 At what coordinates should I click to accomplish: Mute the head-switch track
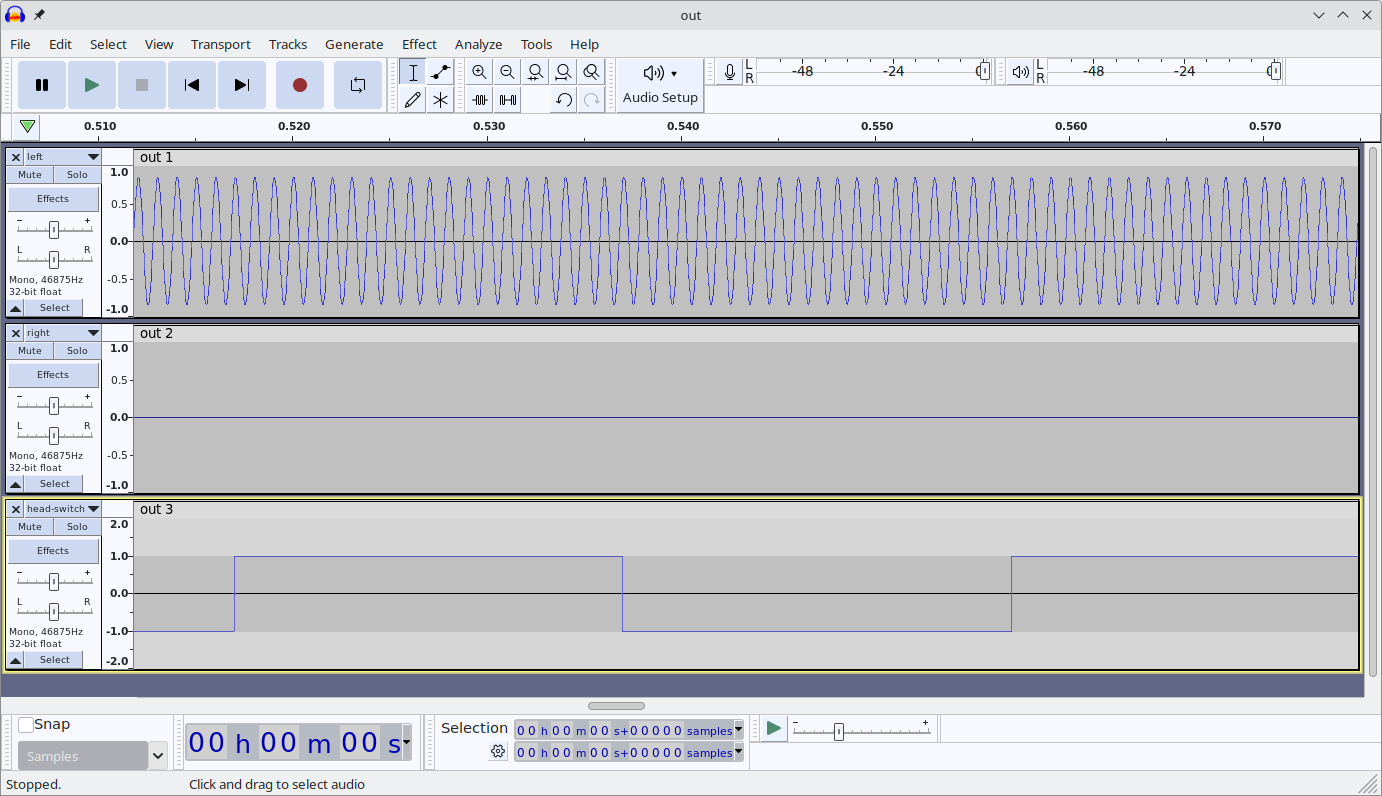[x=30, y=527]
